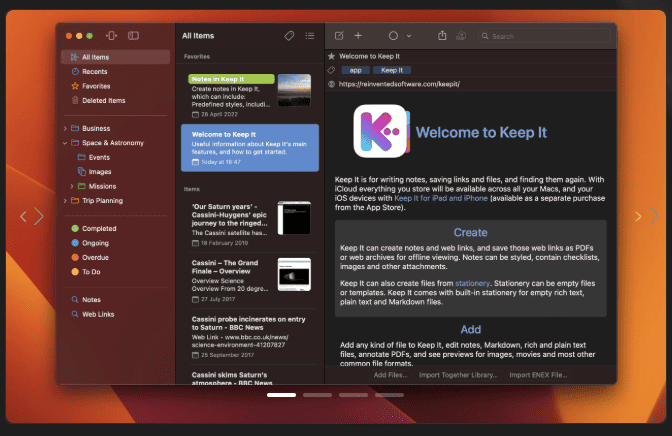
Task: Expand the Trip Planning folder chevron
Action: 65,201
